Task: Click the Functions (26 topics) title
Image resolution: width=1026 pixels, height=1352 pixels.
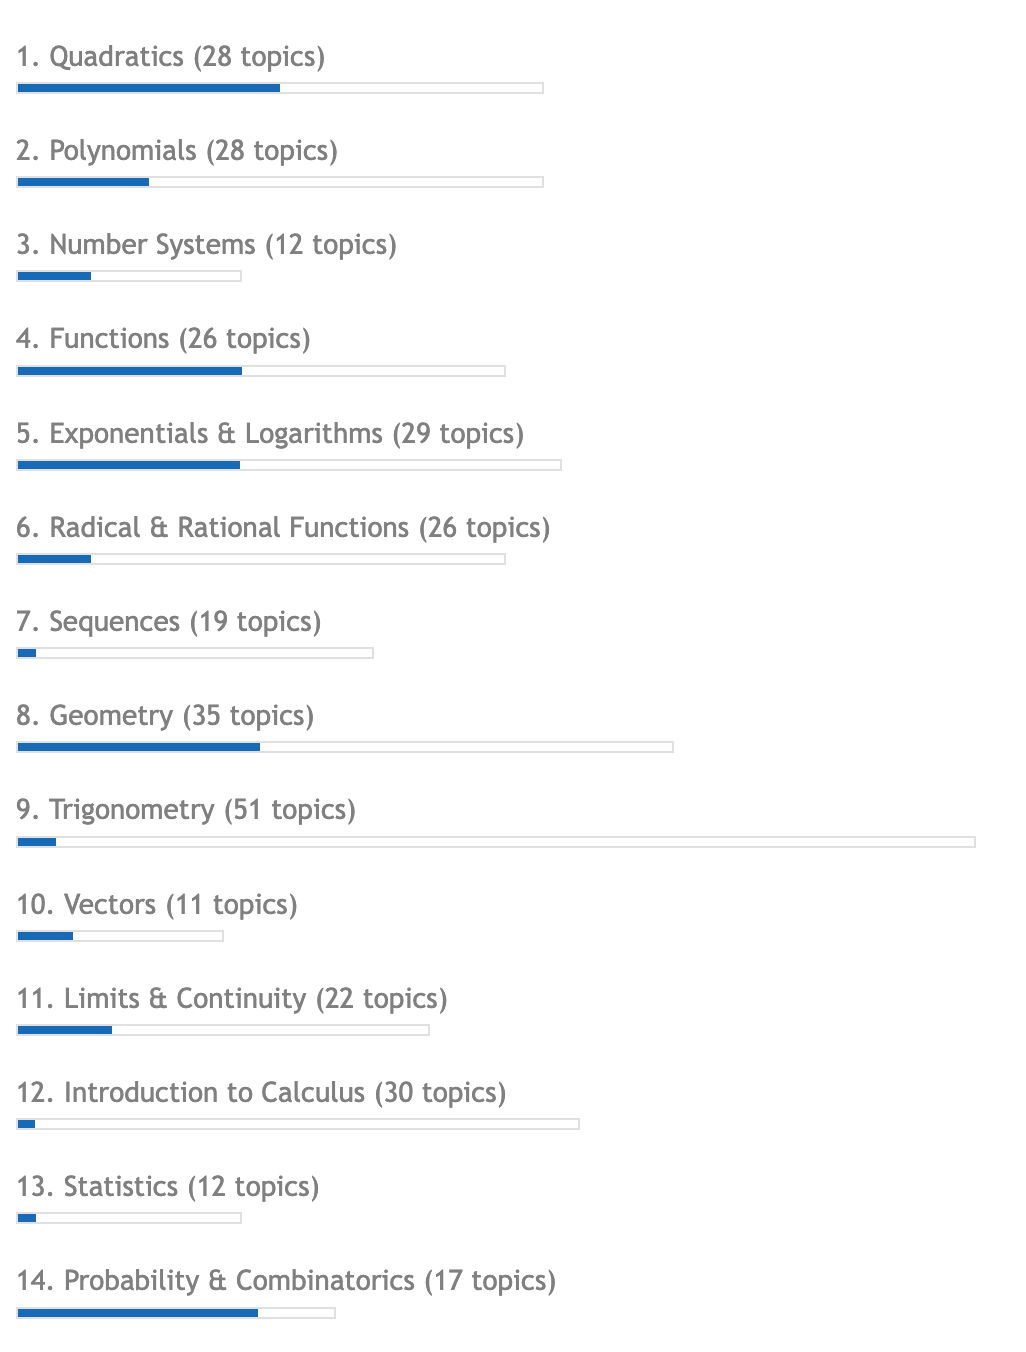Action: click(x=164, y=339)
